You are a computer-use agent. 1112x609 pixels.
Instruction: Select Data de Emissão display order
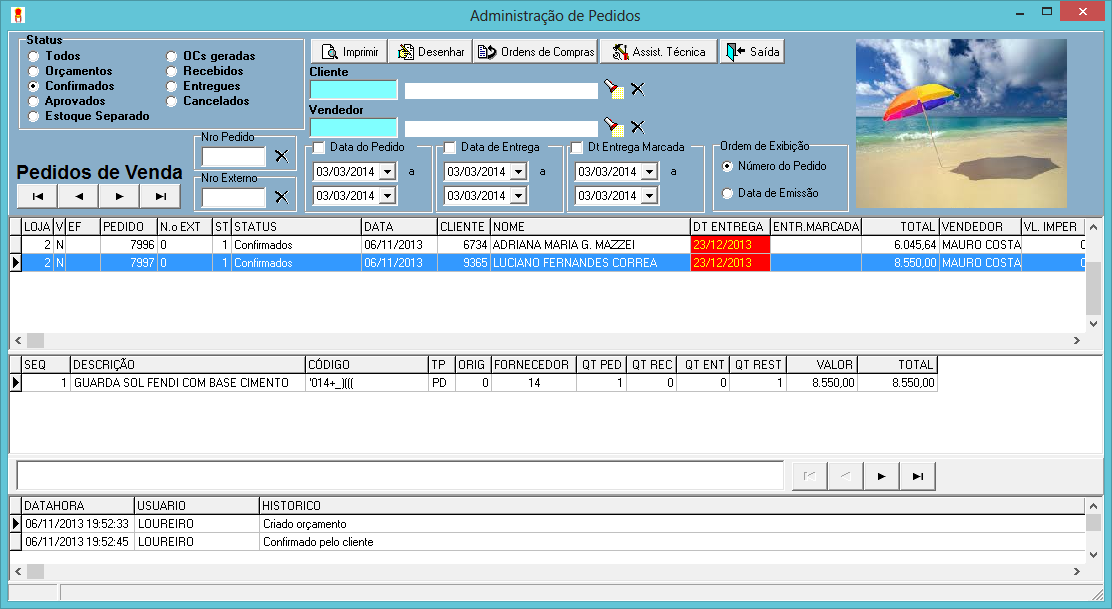pos(727,194)
